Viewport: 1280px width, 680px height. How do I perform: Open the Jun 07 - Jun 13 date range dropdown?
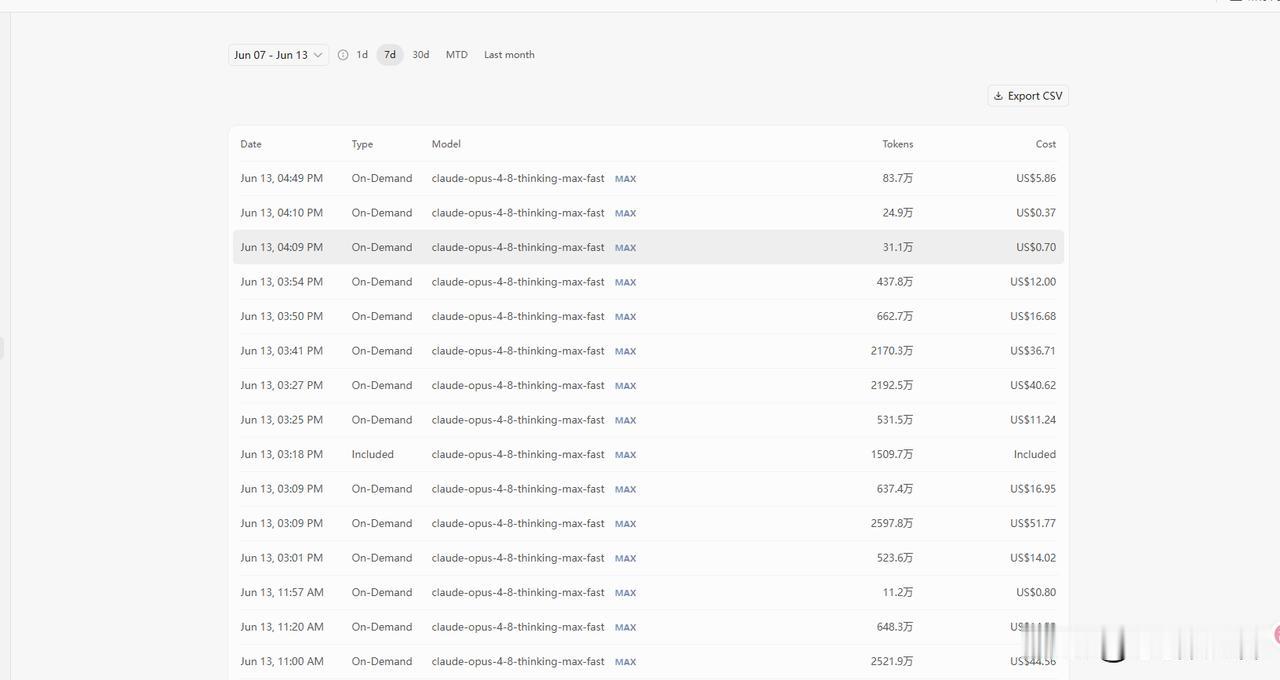(x=278, y=55)
